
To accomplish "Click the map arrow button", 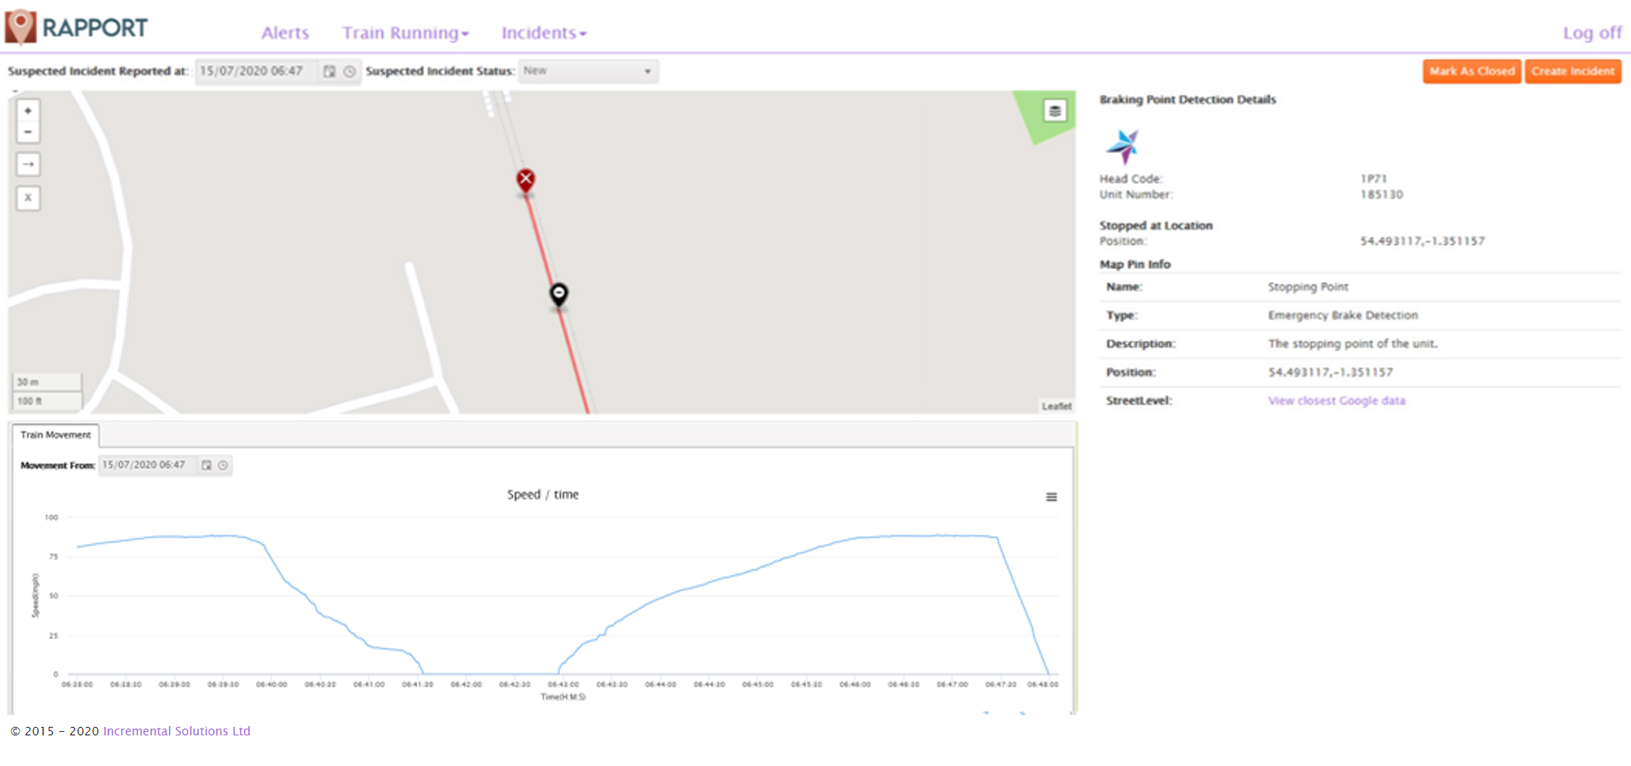I will pos(28,164).
